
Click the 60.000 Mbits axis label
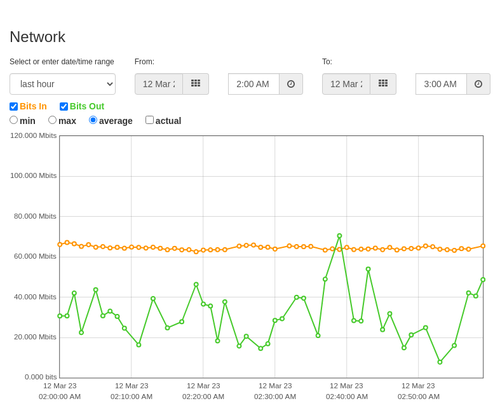(35, 256)
